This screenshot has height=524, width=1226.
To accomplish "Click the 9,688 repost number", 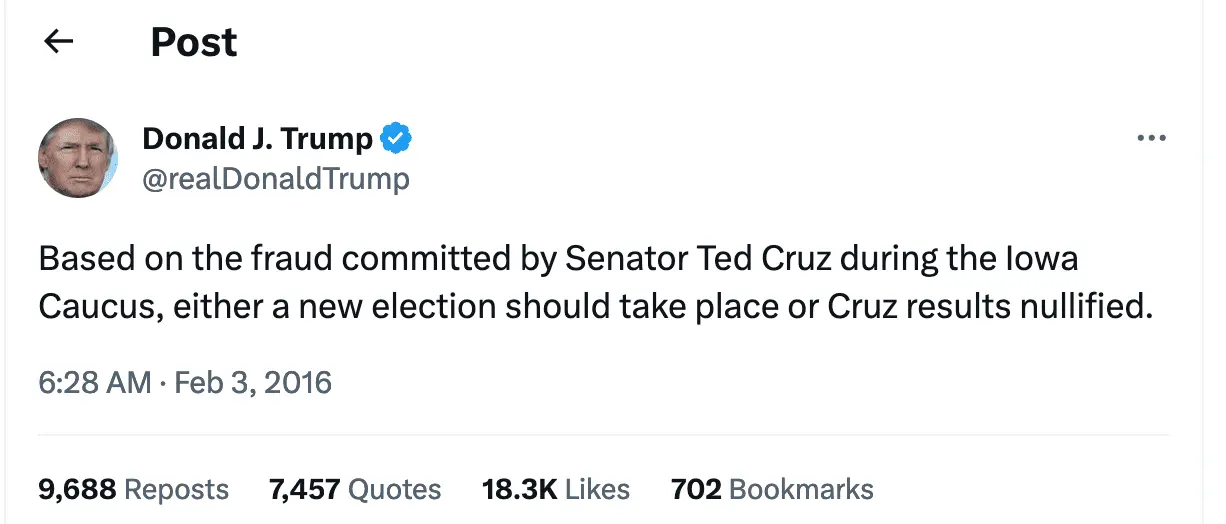I will [77, 489].
